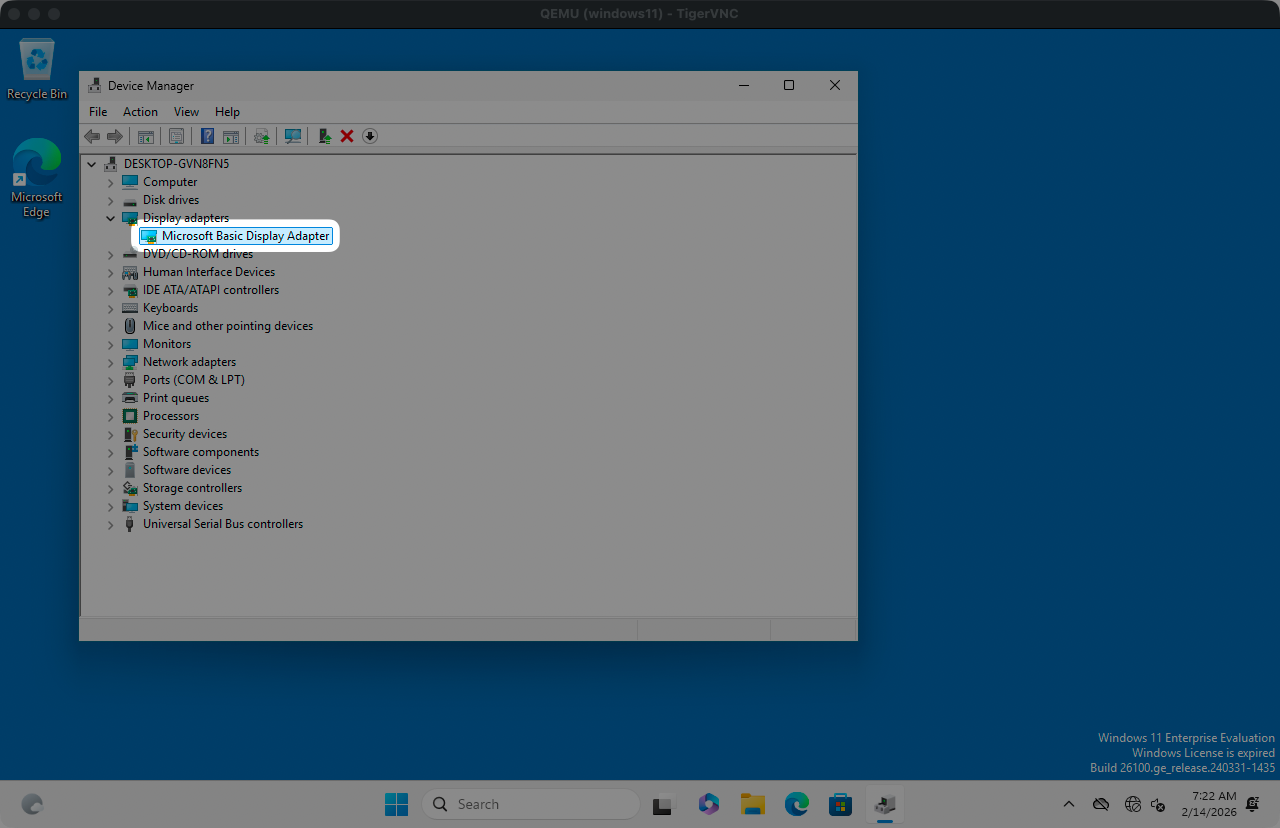Expand the Universal Serial Bus controllers node

click(x=110, y=524)
